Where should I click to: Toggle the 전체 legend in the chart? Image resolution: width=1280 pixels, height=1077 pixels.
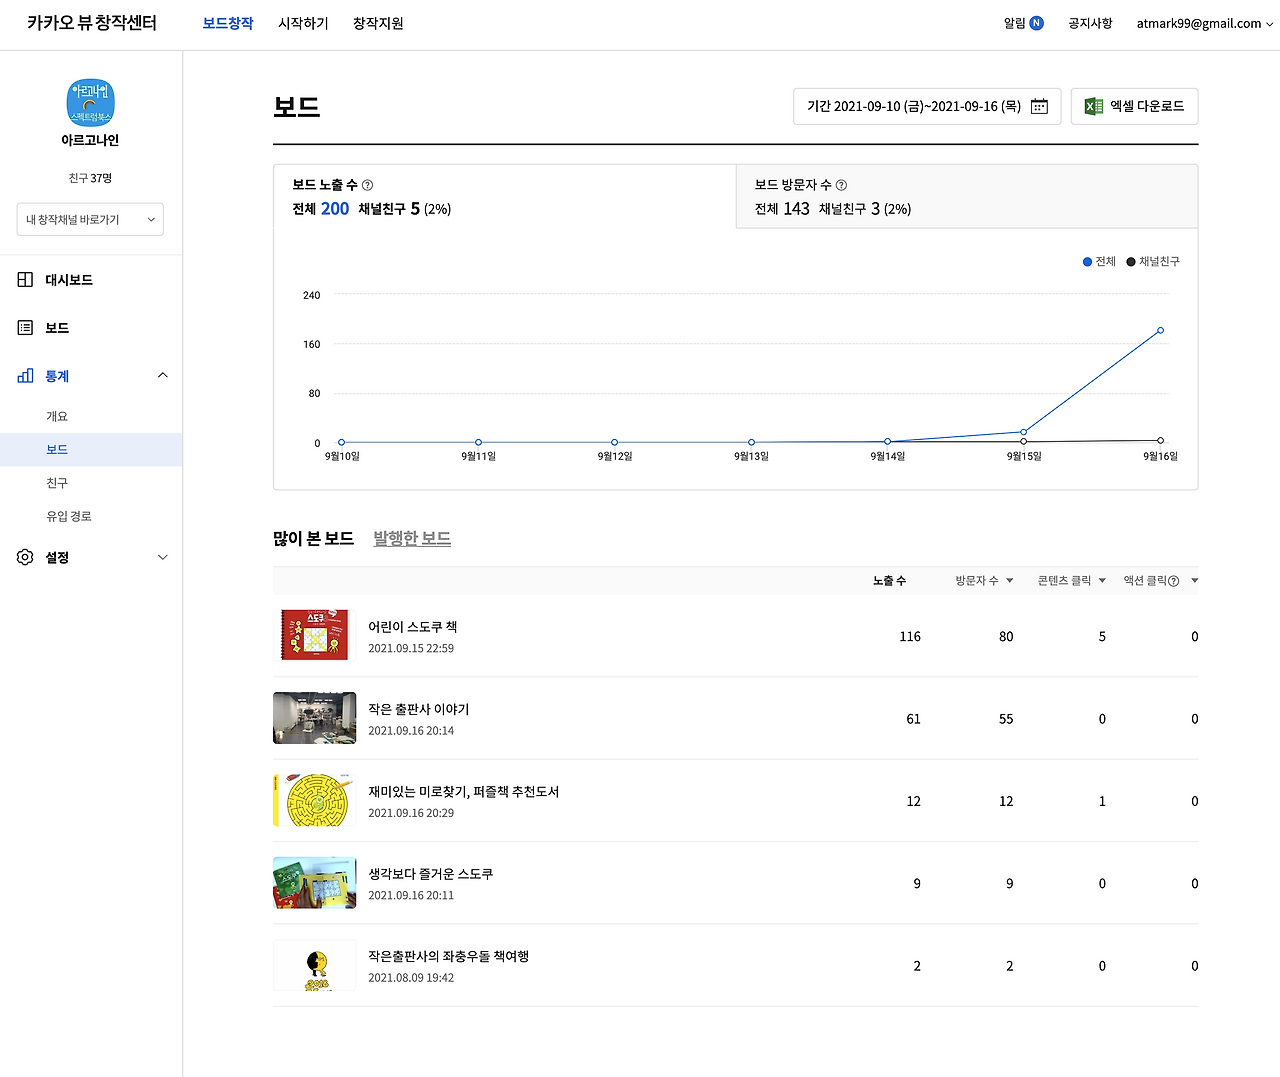pyautogui.click(x=1098, y=261)
